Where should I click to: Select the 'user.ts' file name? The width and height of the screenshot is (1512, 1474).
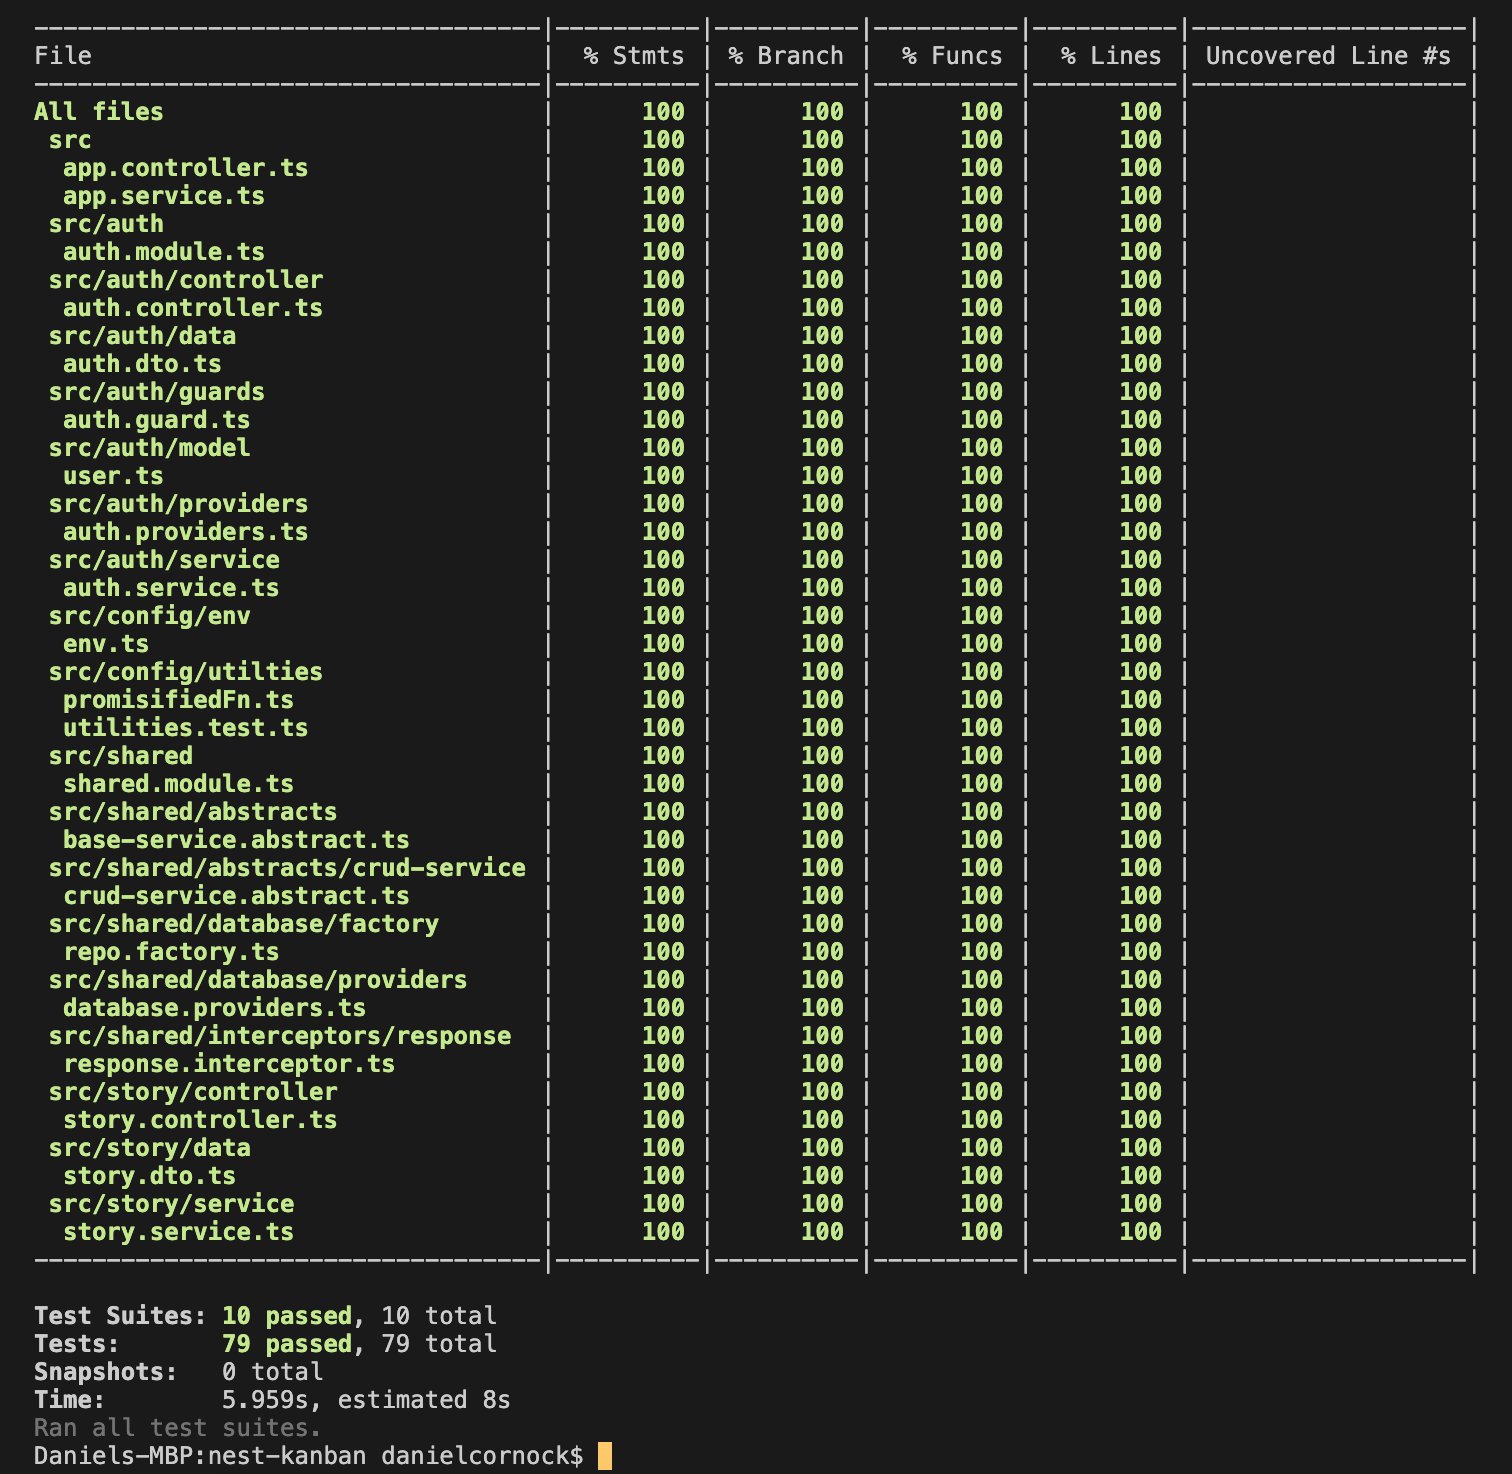(113, 475)
